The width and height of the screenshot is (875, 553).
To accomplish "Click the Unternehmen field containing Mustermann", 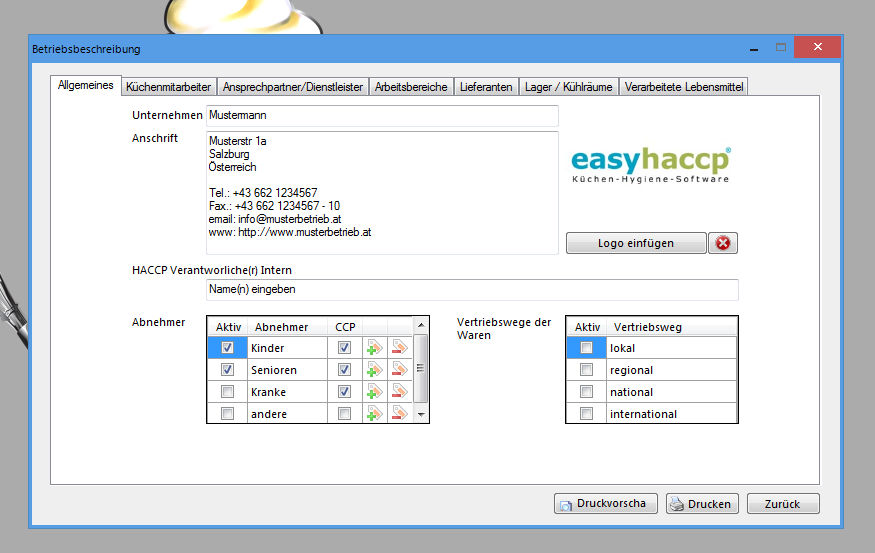I will tap(382, 116).
